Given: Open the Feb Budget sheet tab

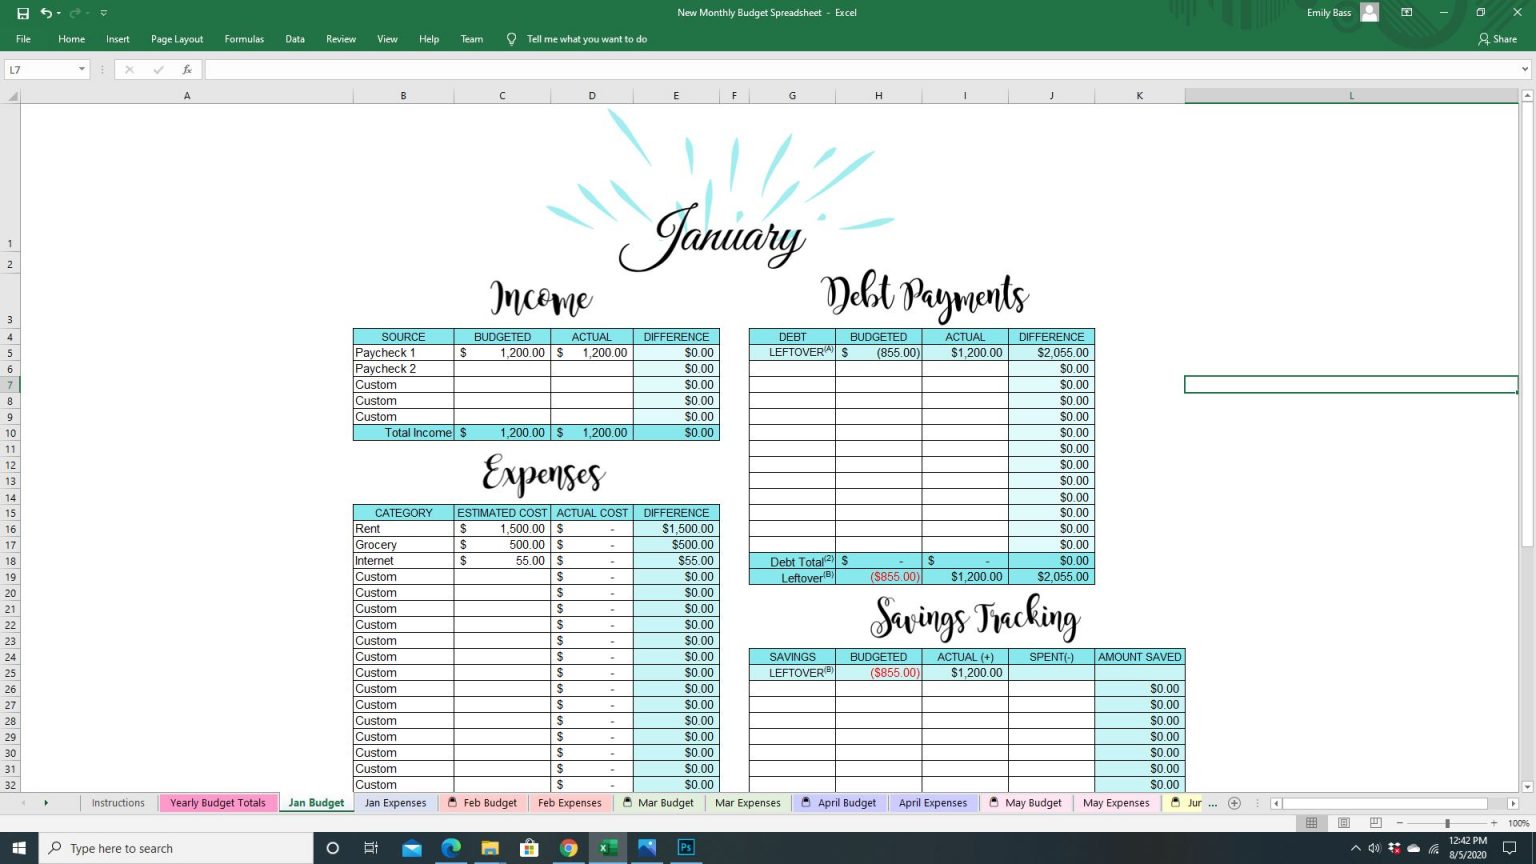Looking at the screenshot, I should [489, 802].
